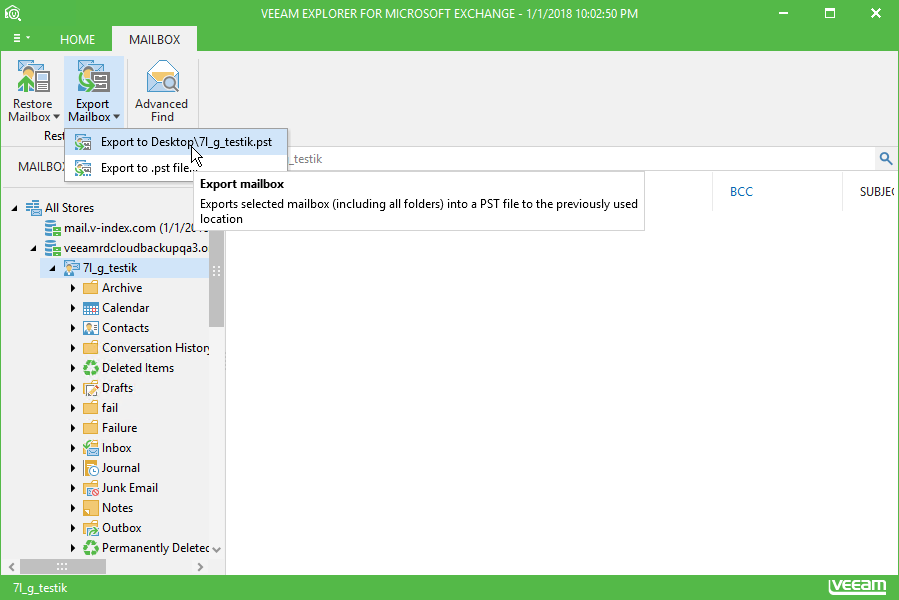This screenshot has width=899, height=600.
Task: Click the tree horizontal scrollbar thumb
Action: pos(63,567)
